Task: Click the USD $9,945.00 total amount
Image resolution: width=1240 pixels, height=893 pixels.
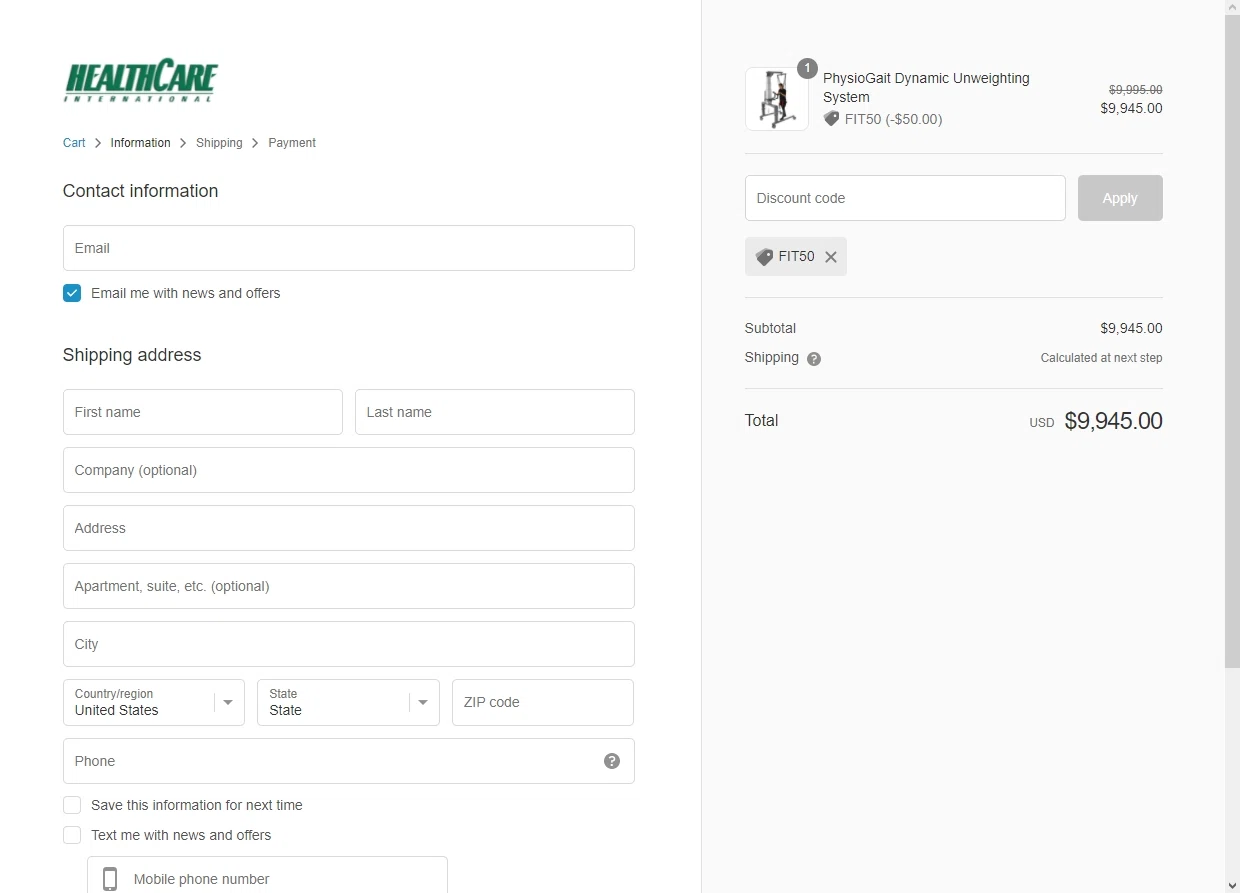Action: (x=1096, y=421)
